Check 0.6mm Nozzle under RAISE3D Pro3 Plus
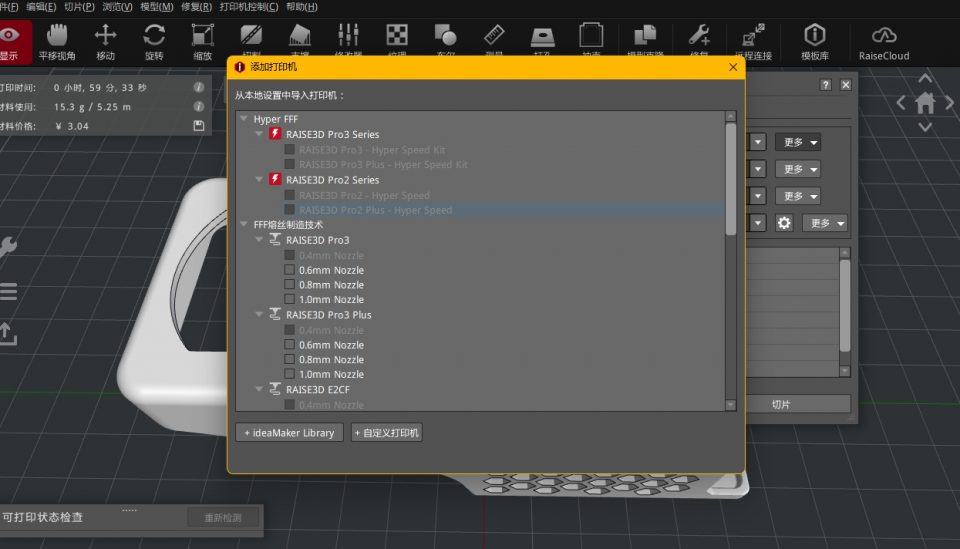The height and width of the screenshot is (549, 960). pyautogui.click(x=290, y=345)
